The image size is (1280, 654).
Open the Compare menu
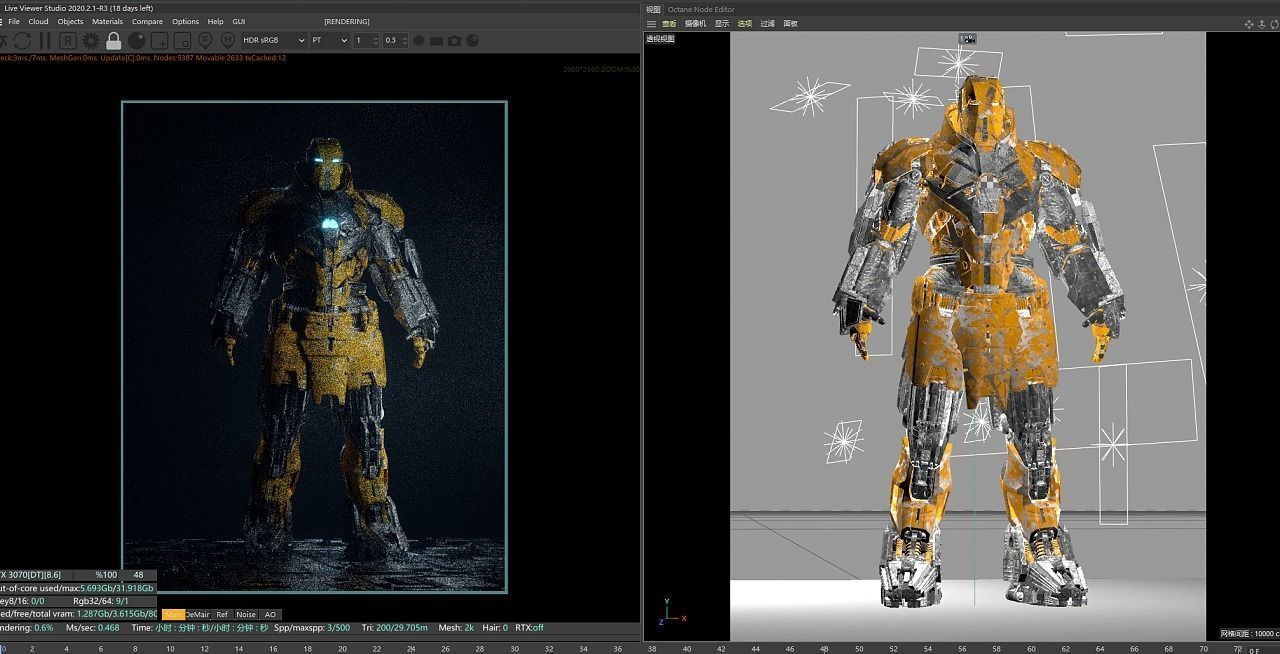[x=147, y=21]
